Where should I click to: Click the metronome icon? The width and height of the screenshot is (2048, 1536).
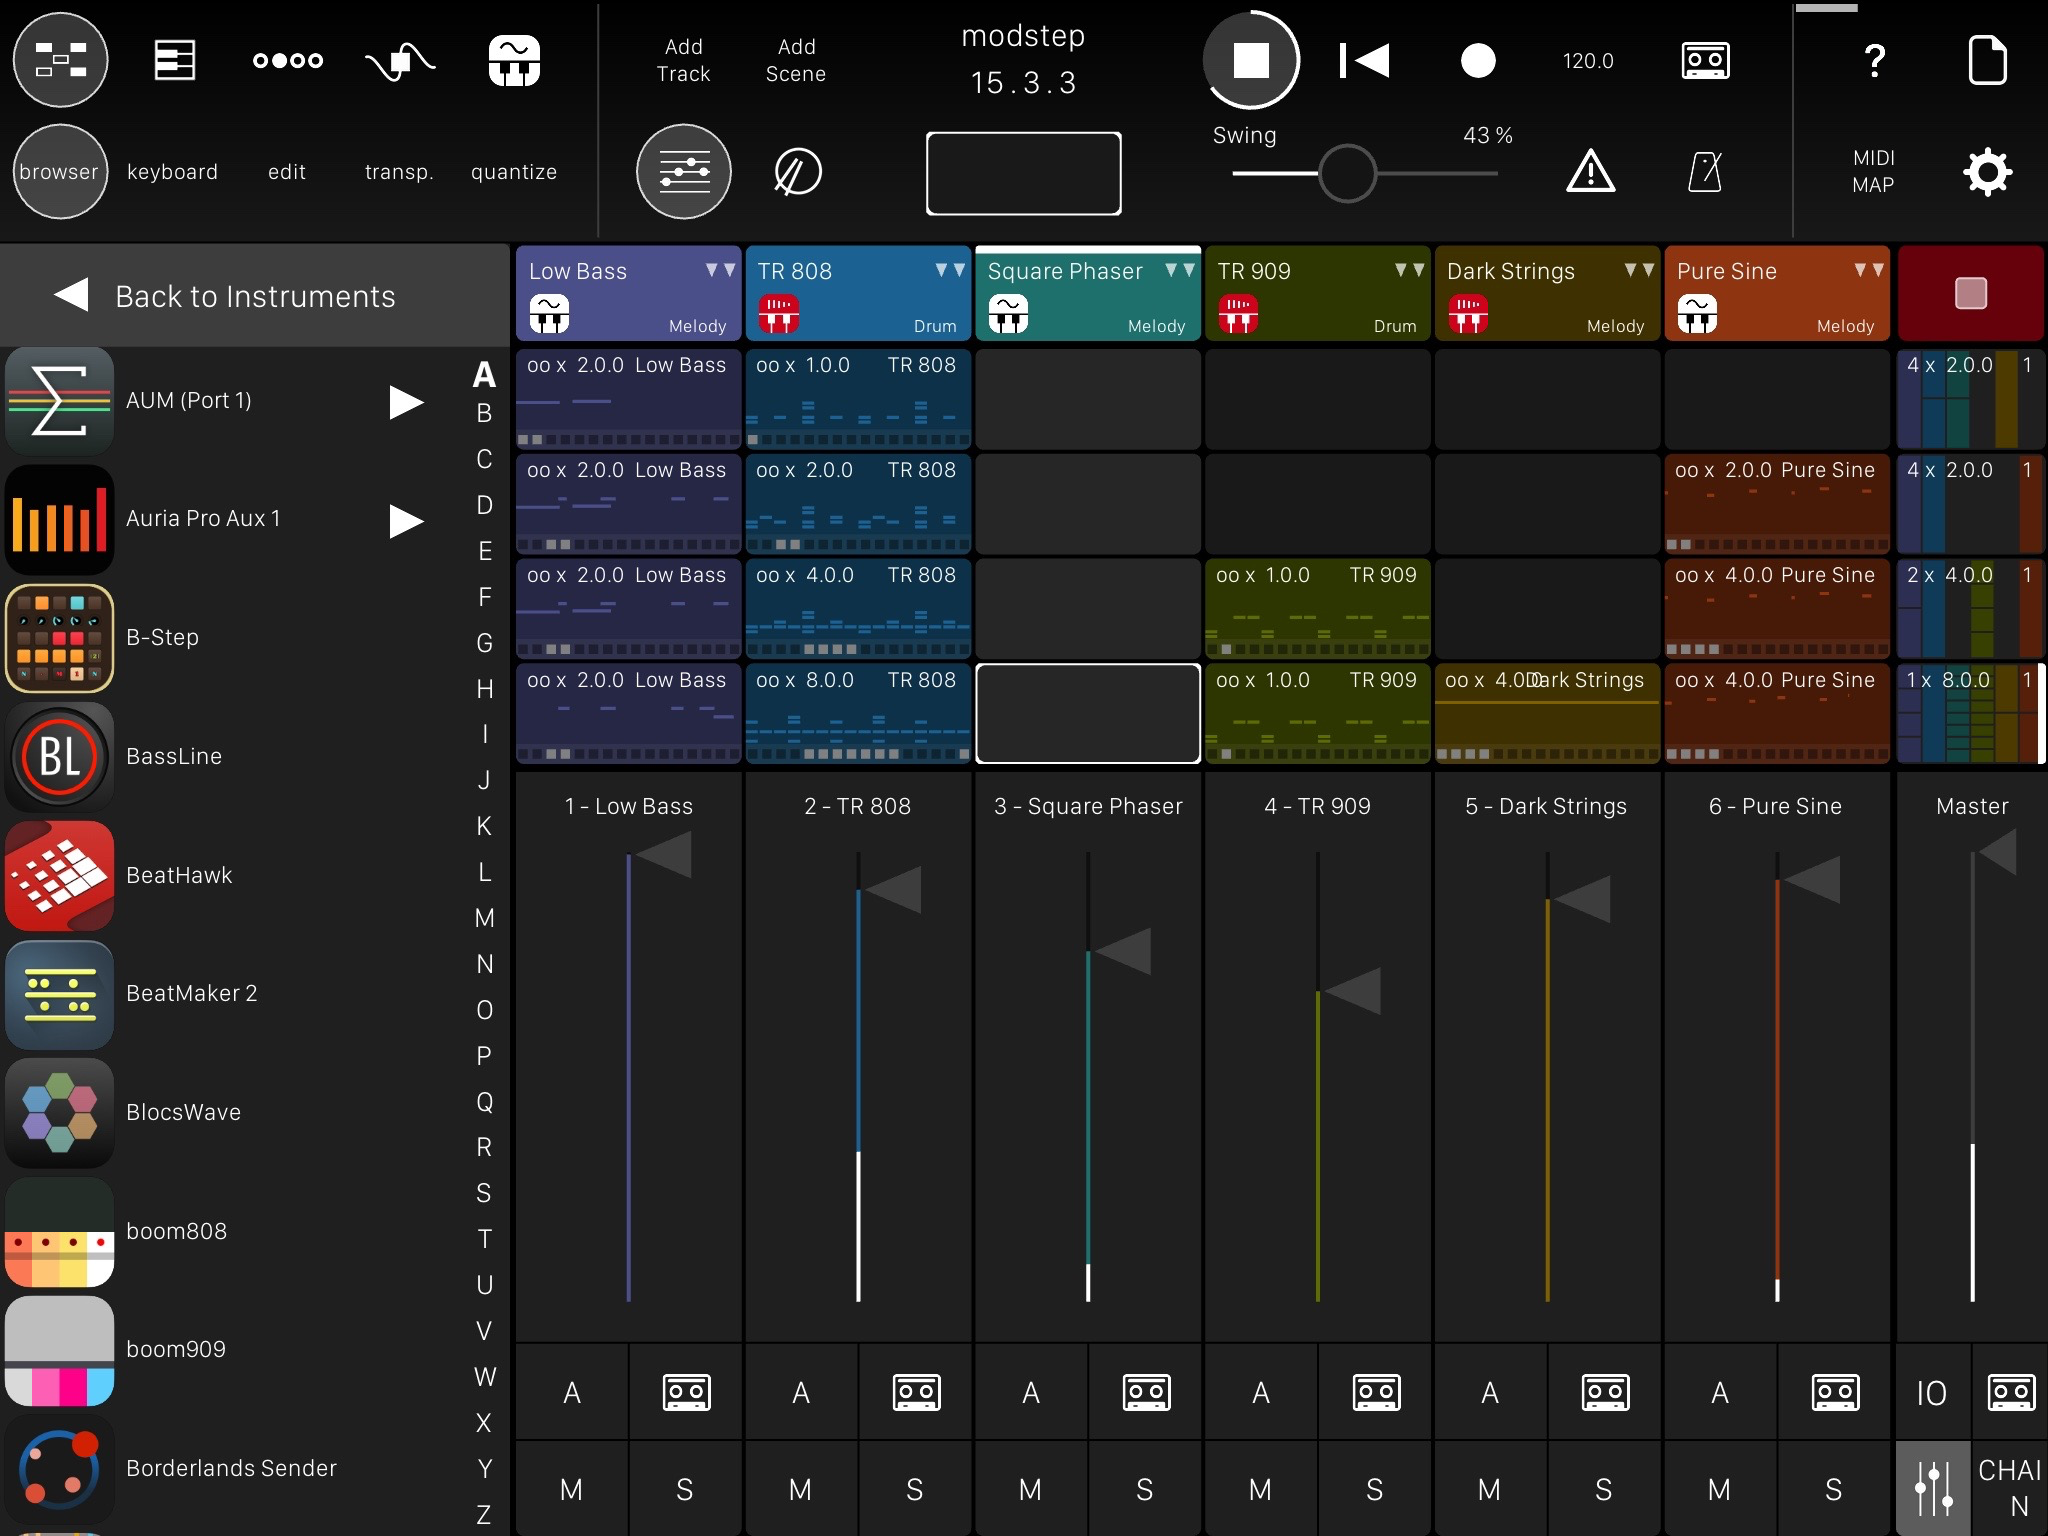[x=1705, y=172]
